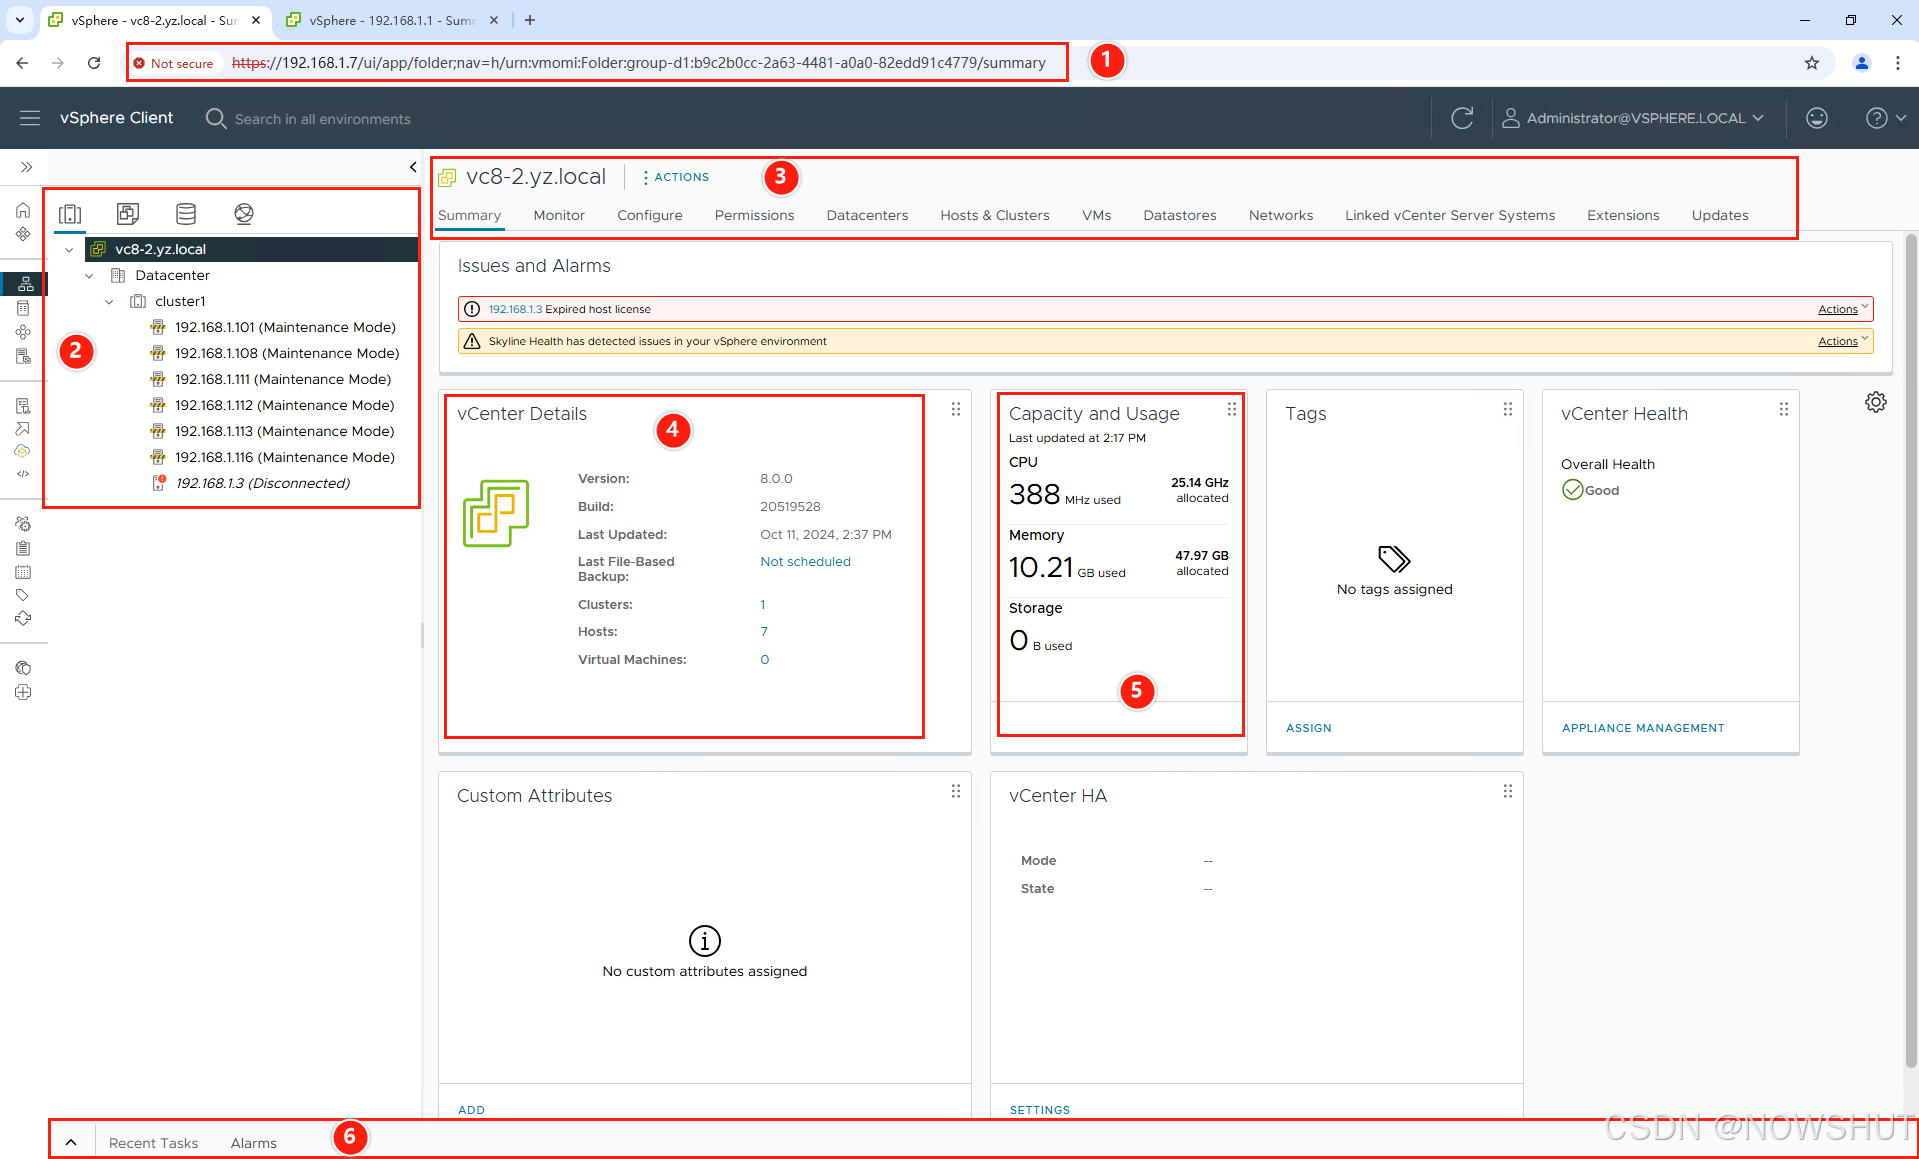Viewport: 1919px width, 1159px height.
Task: Open the Hosts & Clusters tab
Action: pos(995,215)
